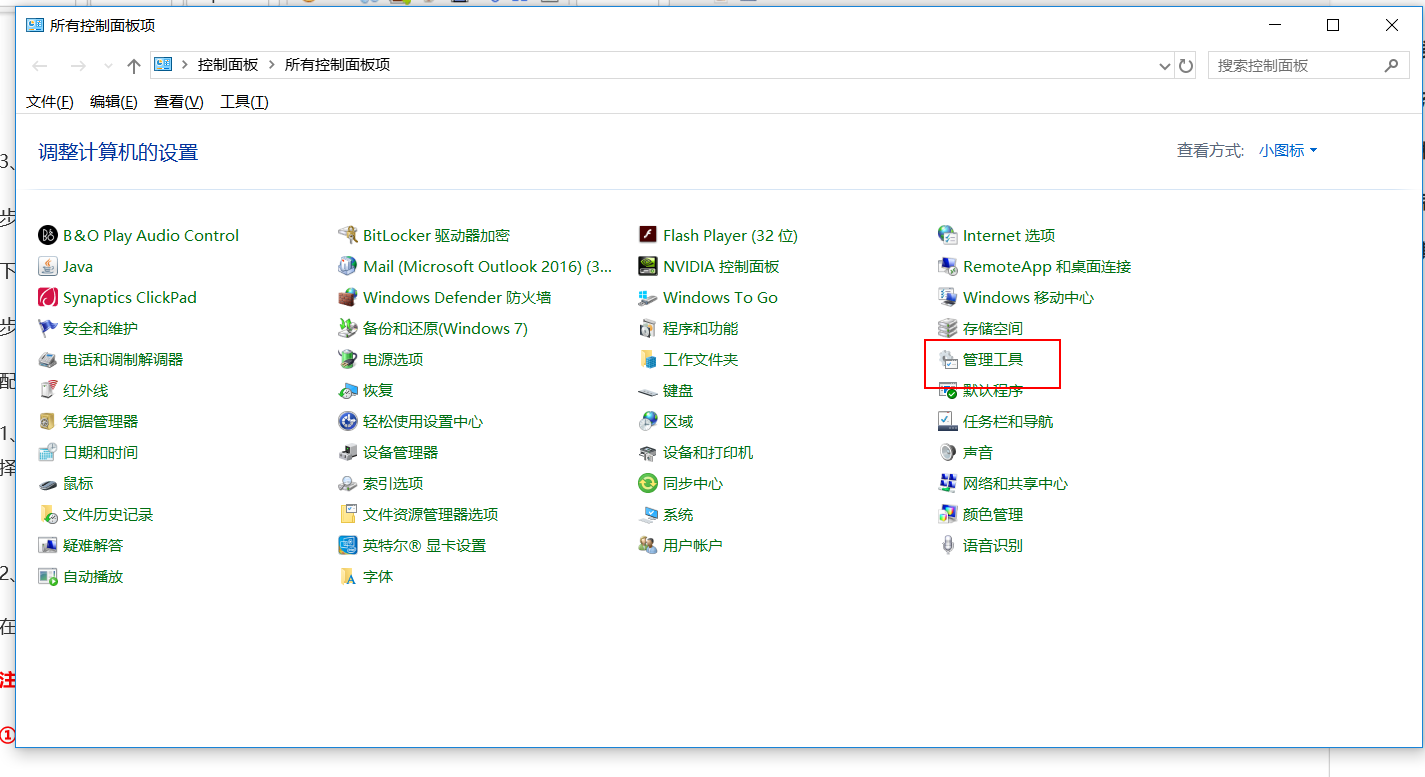
Task: Open the 文件历史记录 link
Action: pyautogui.click(x=108, y=515)
